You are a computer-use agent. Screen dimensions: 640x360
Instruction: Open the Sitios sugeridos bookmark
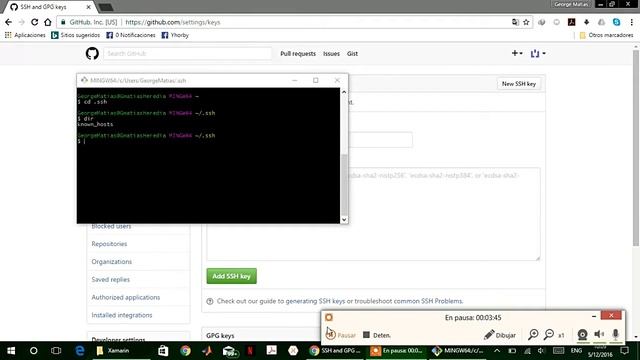click(x=76, y=35)
